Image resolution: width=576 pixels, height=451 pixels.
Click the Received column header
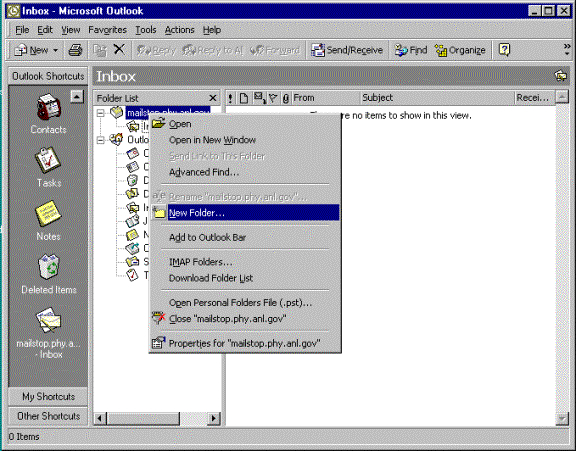click(x=534, y=98)
